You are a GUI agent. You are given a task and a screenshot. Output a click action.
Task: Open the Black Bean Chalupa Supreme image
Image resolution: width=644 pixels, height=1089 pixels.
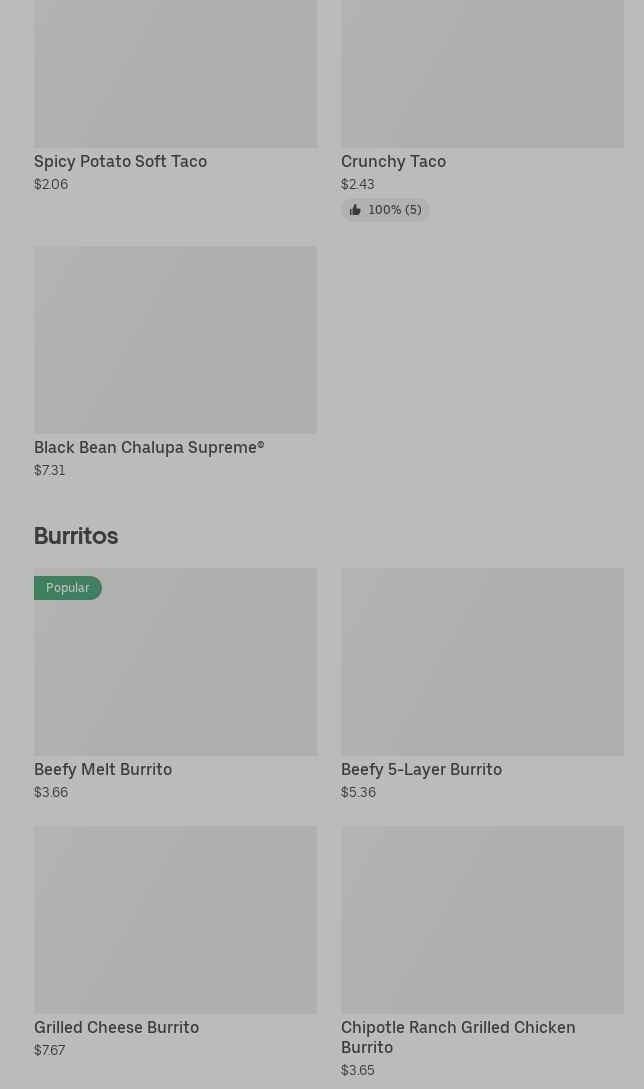tap(175, 340)
